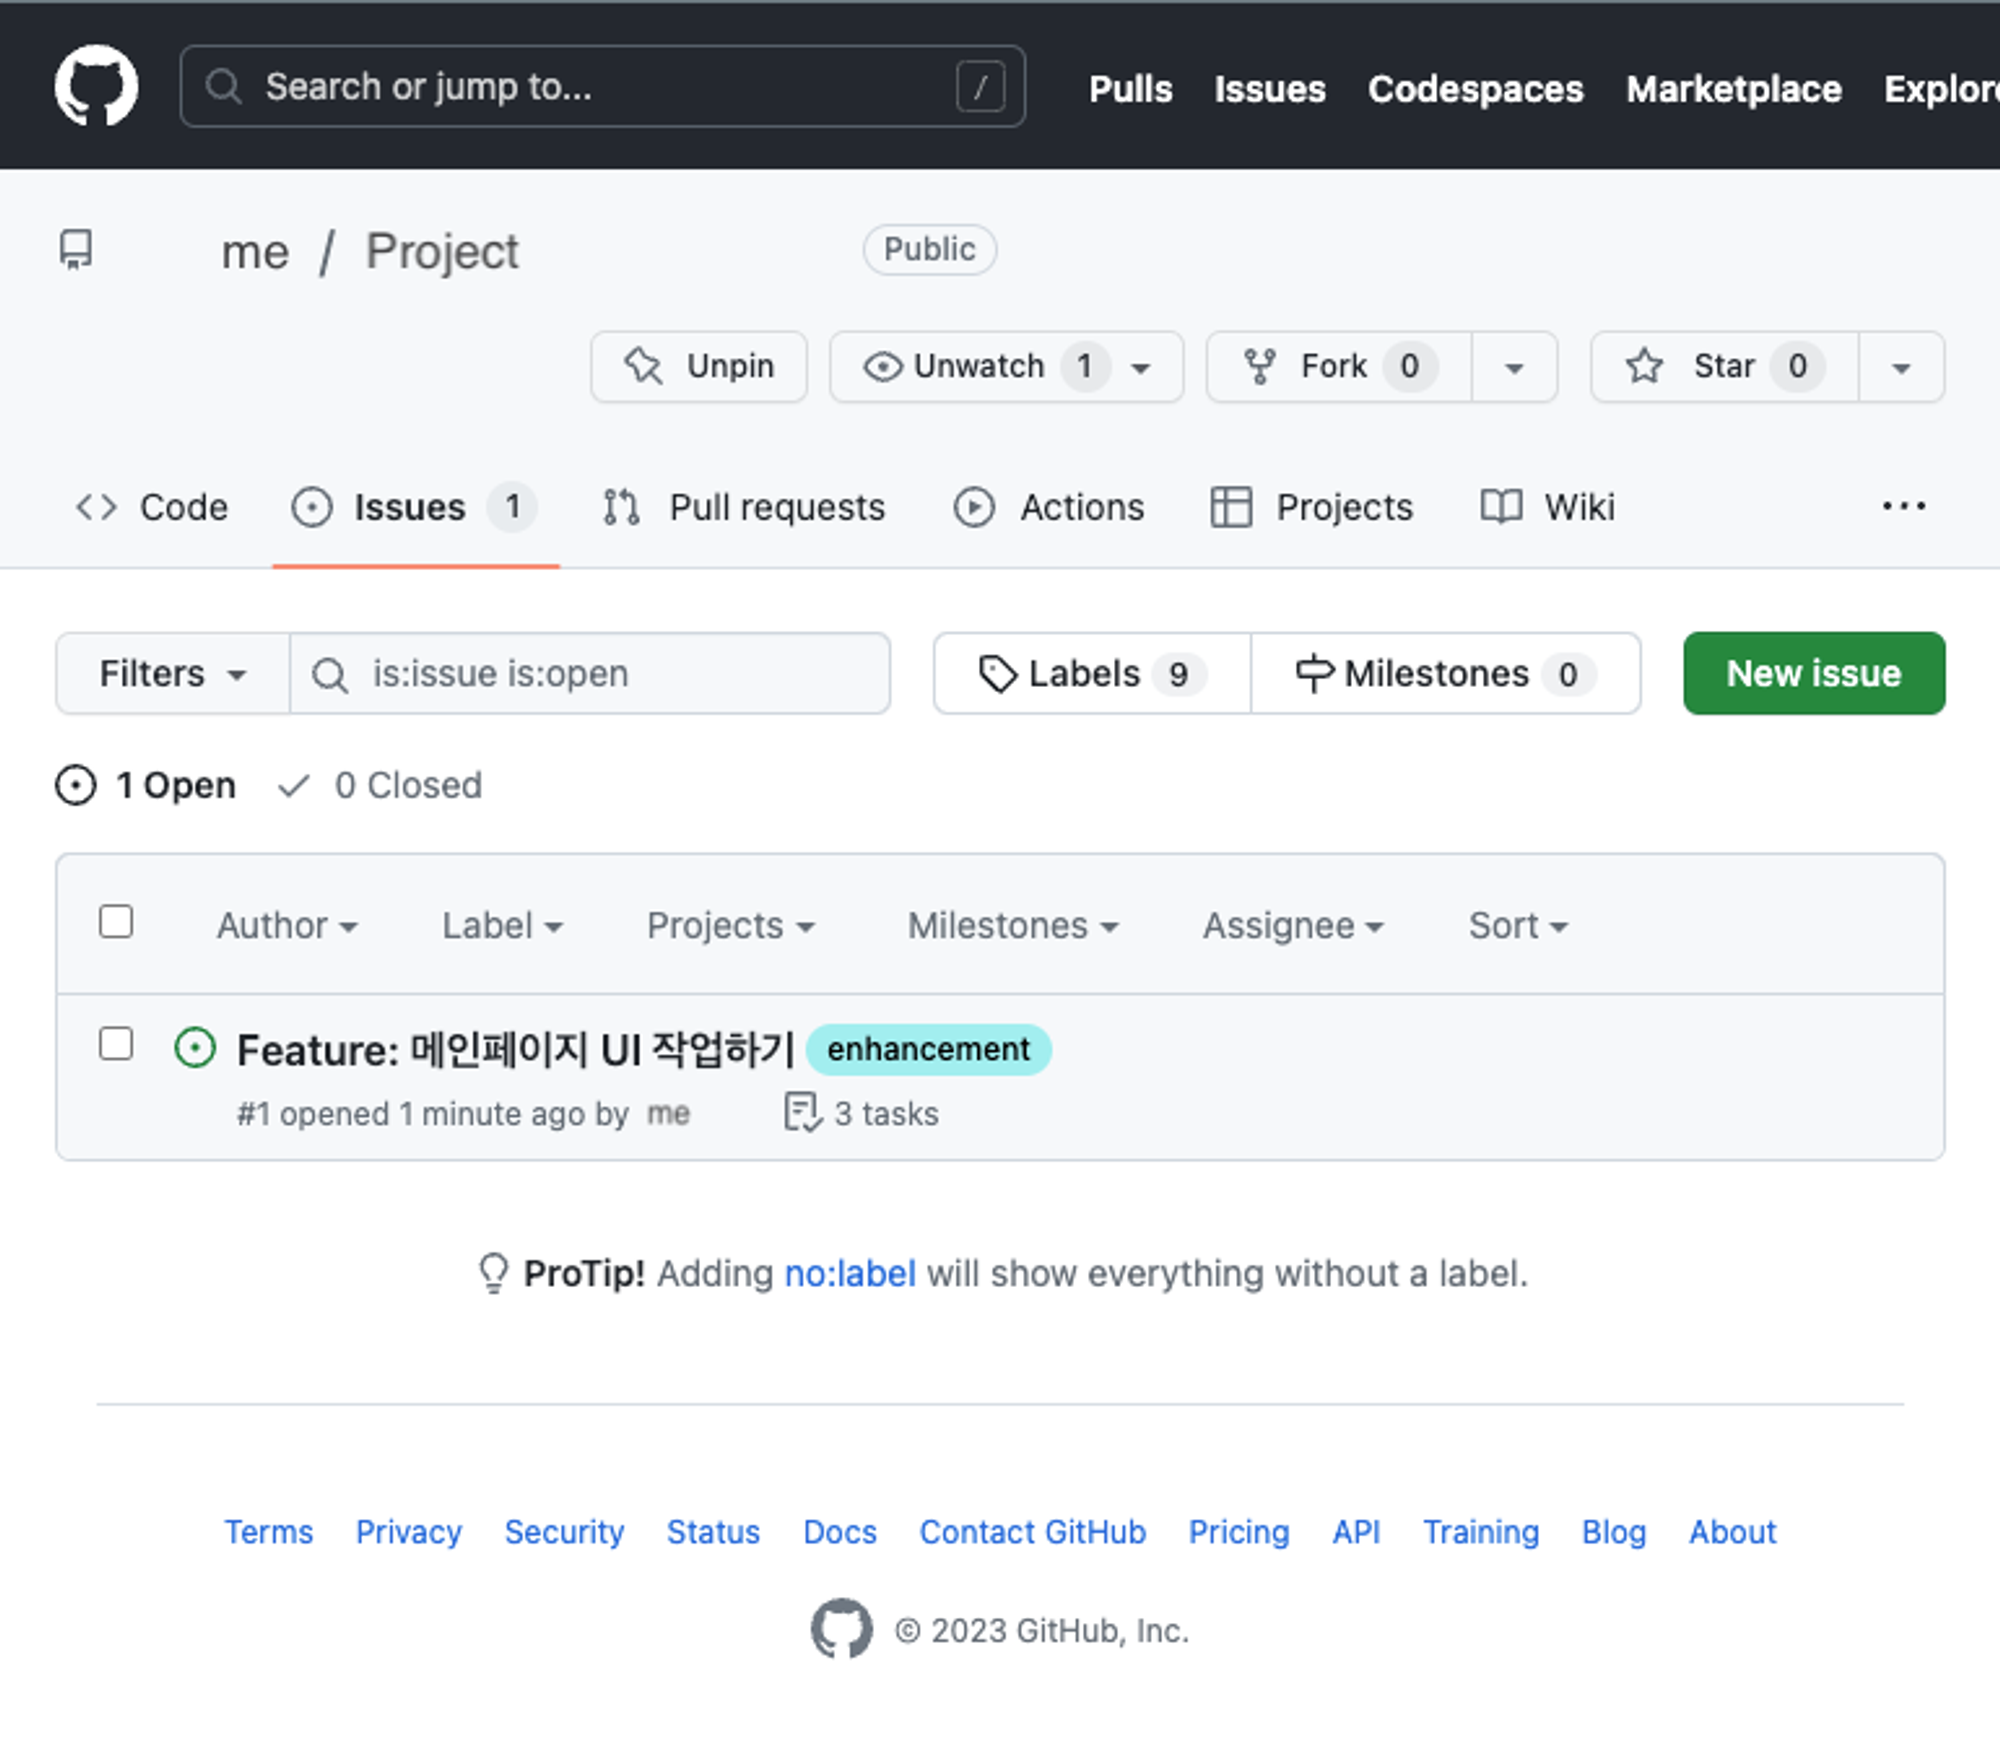The width and height of the screenshot is (2000, 1753).
Task: Click the GitHub octocat home icon
Action: (x=97, y=85)
